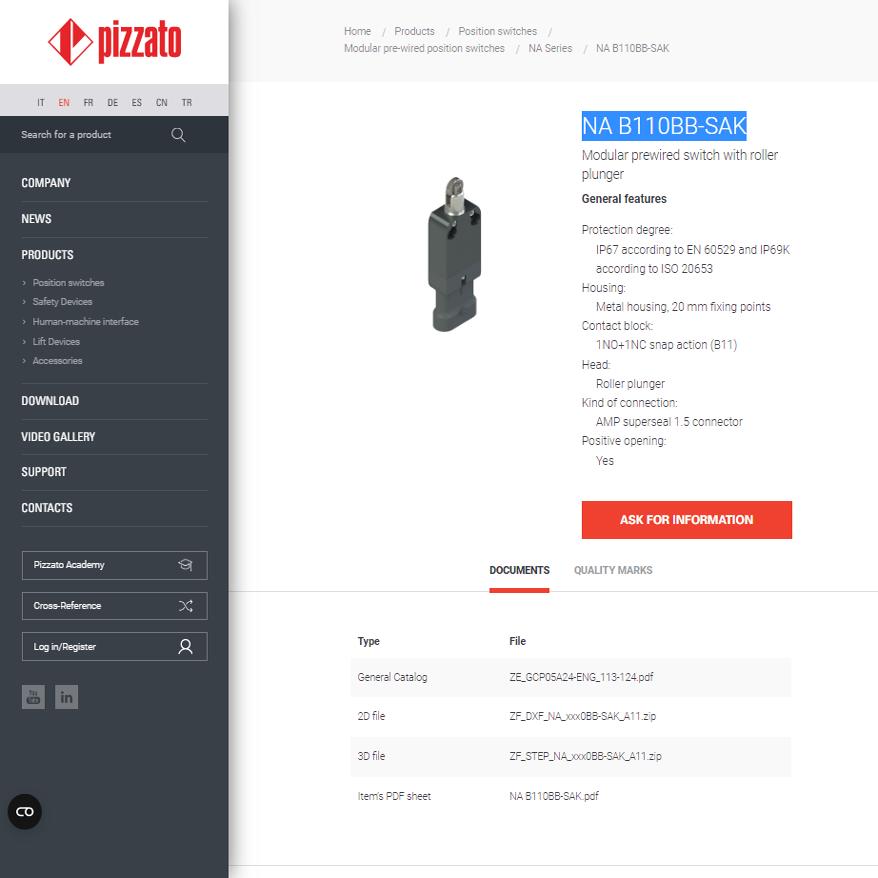Click the 'File' column header

pos(517,642)
